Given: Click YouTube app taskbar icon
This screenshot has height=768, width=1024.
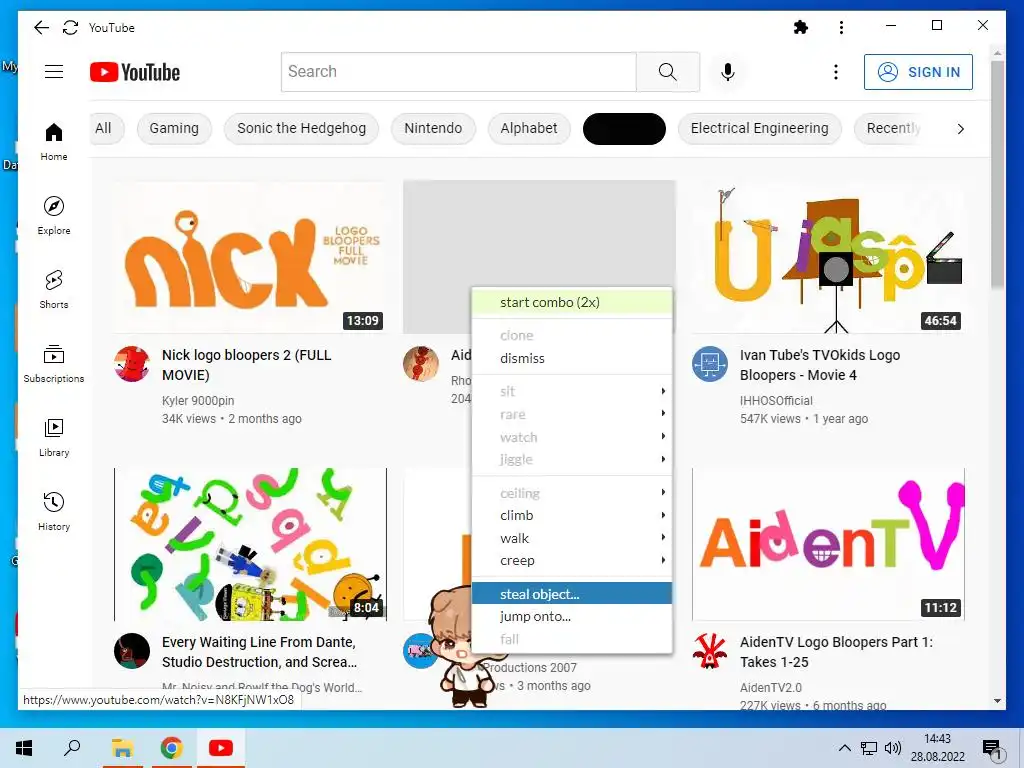Looking at the screenshot, I should pyautogui.click(x=221, y=748).
